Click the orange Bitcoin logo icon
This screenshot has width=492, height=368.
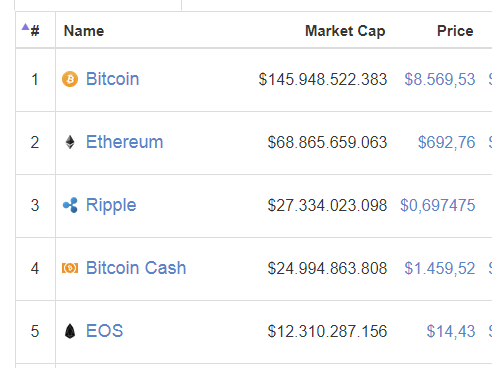click(70, 79)
